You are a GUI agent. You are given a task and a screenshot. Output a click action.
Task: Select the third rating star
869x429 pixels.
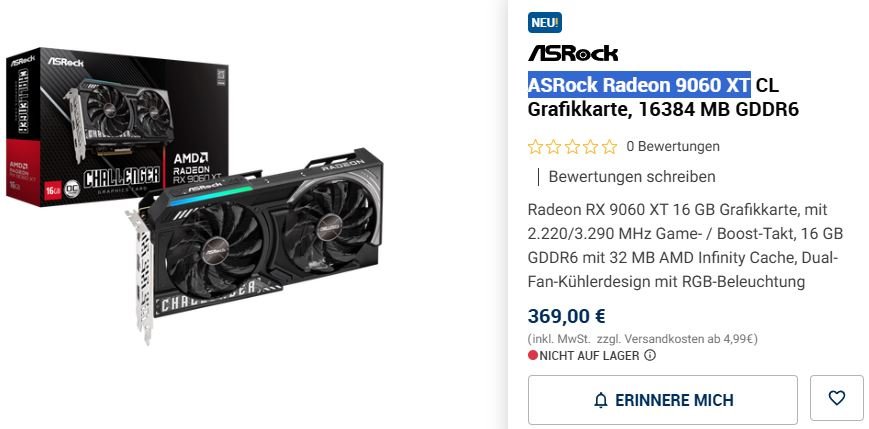click(572, 147)
